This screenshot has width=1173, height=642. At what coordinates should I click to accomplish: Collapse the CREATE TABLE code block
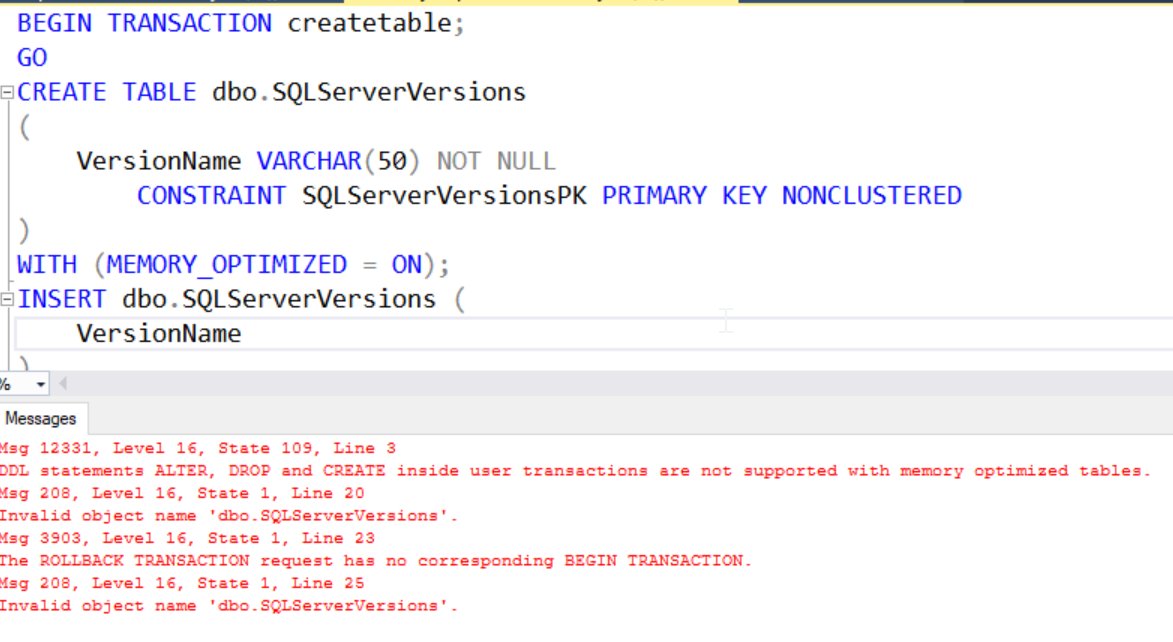tap(7, 93)
